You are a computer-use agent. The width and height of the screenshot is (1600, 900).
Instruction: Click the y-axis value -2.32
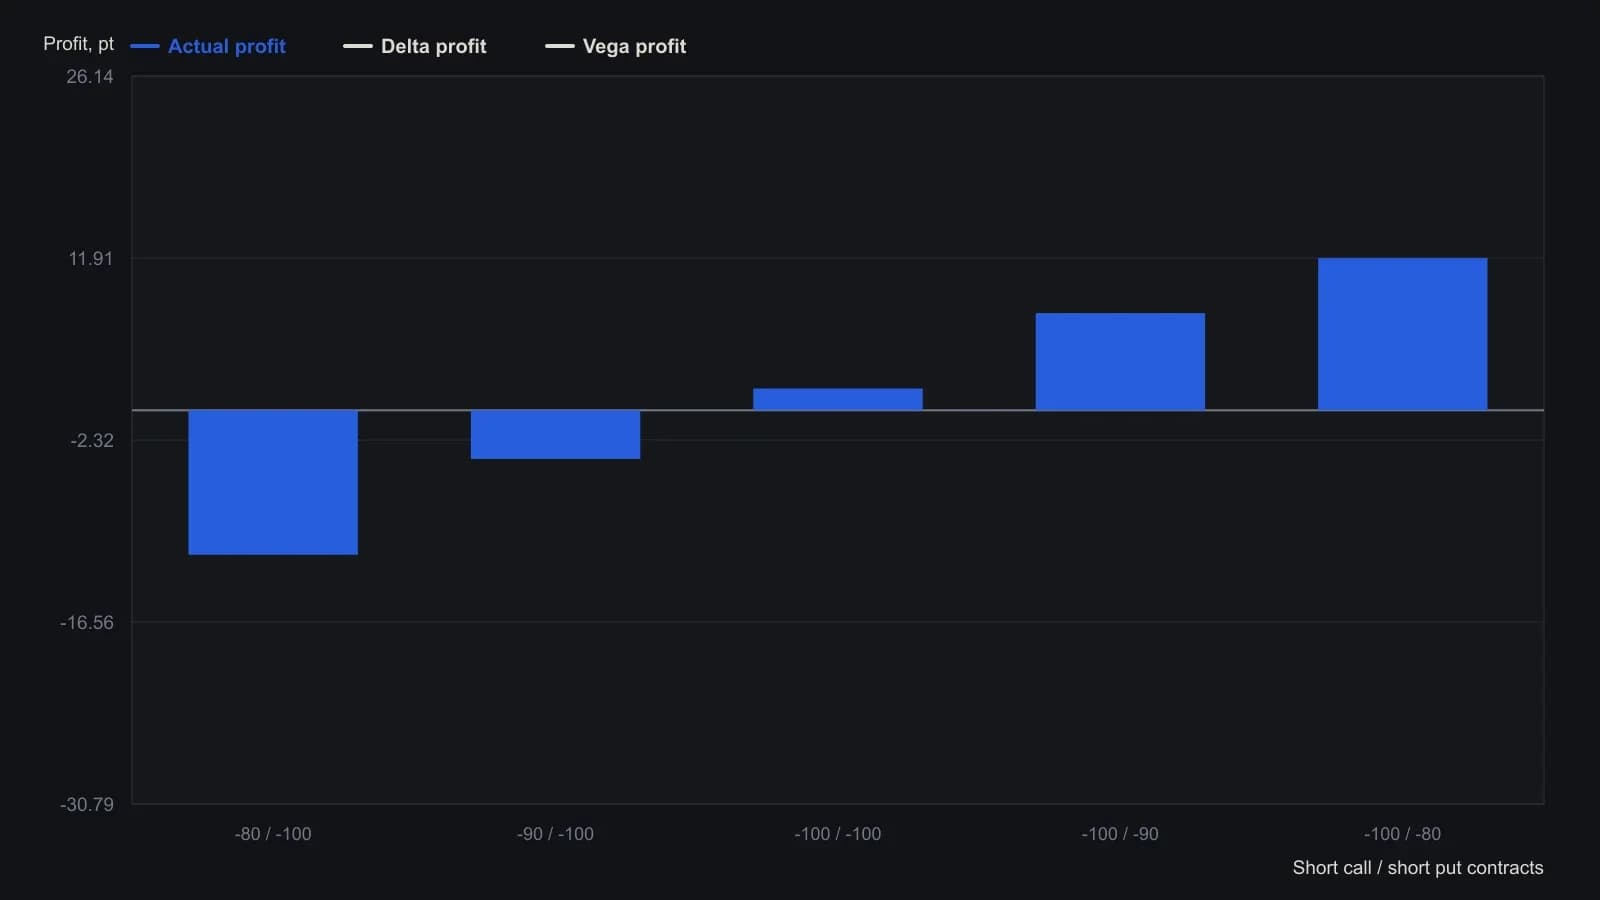(x=92, y=441)
